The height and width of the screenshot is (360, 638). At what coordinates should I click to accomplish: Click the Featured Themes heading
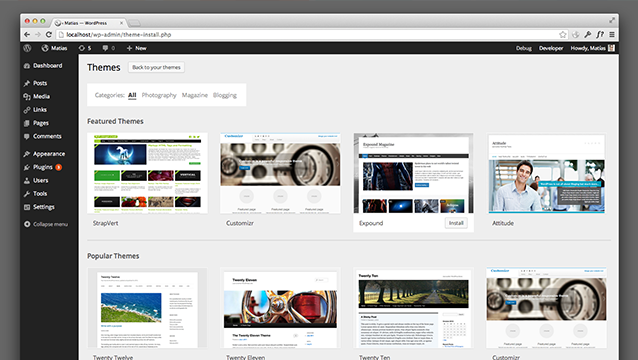[x=115, y=121]
